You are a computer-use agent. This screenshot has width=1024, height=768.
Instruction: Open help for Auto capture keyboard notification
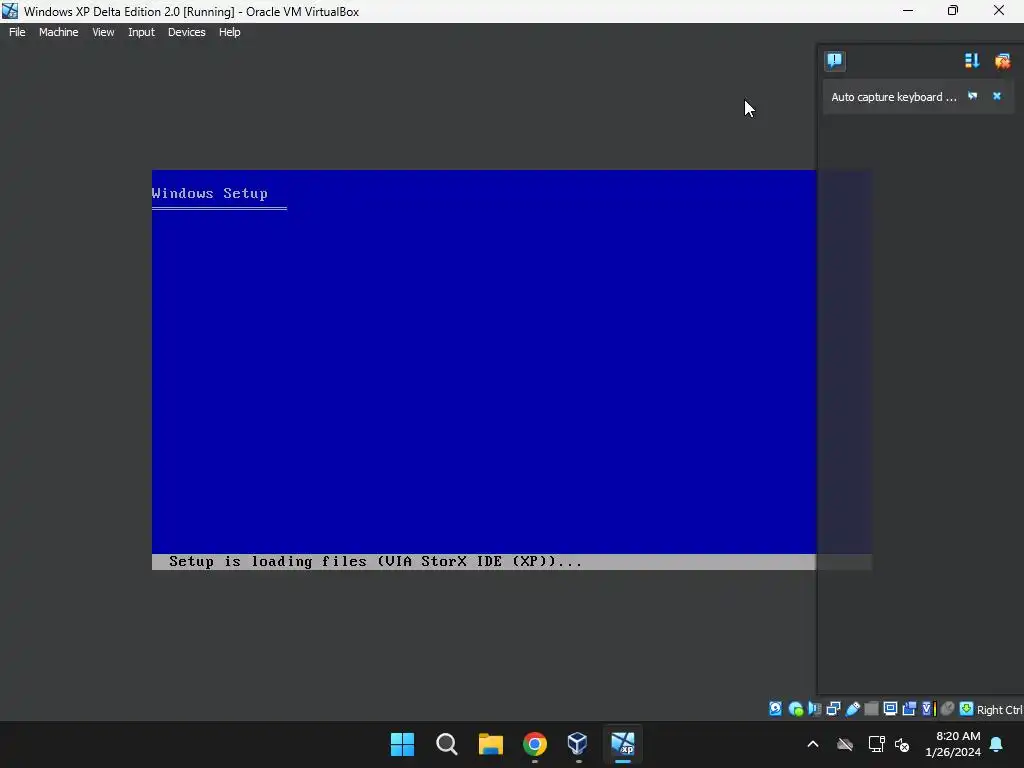[x=972, y=96]
